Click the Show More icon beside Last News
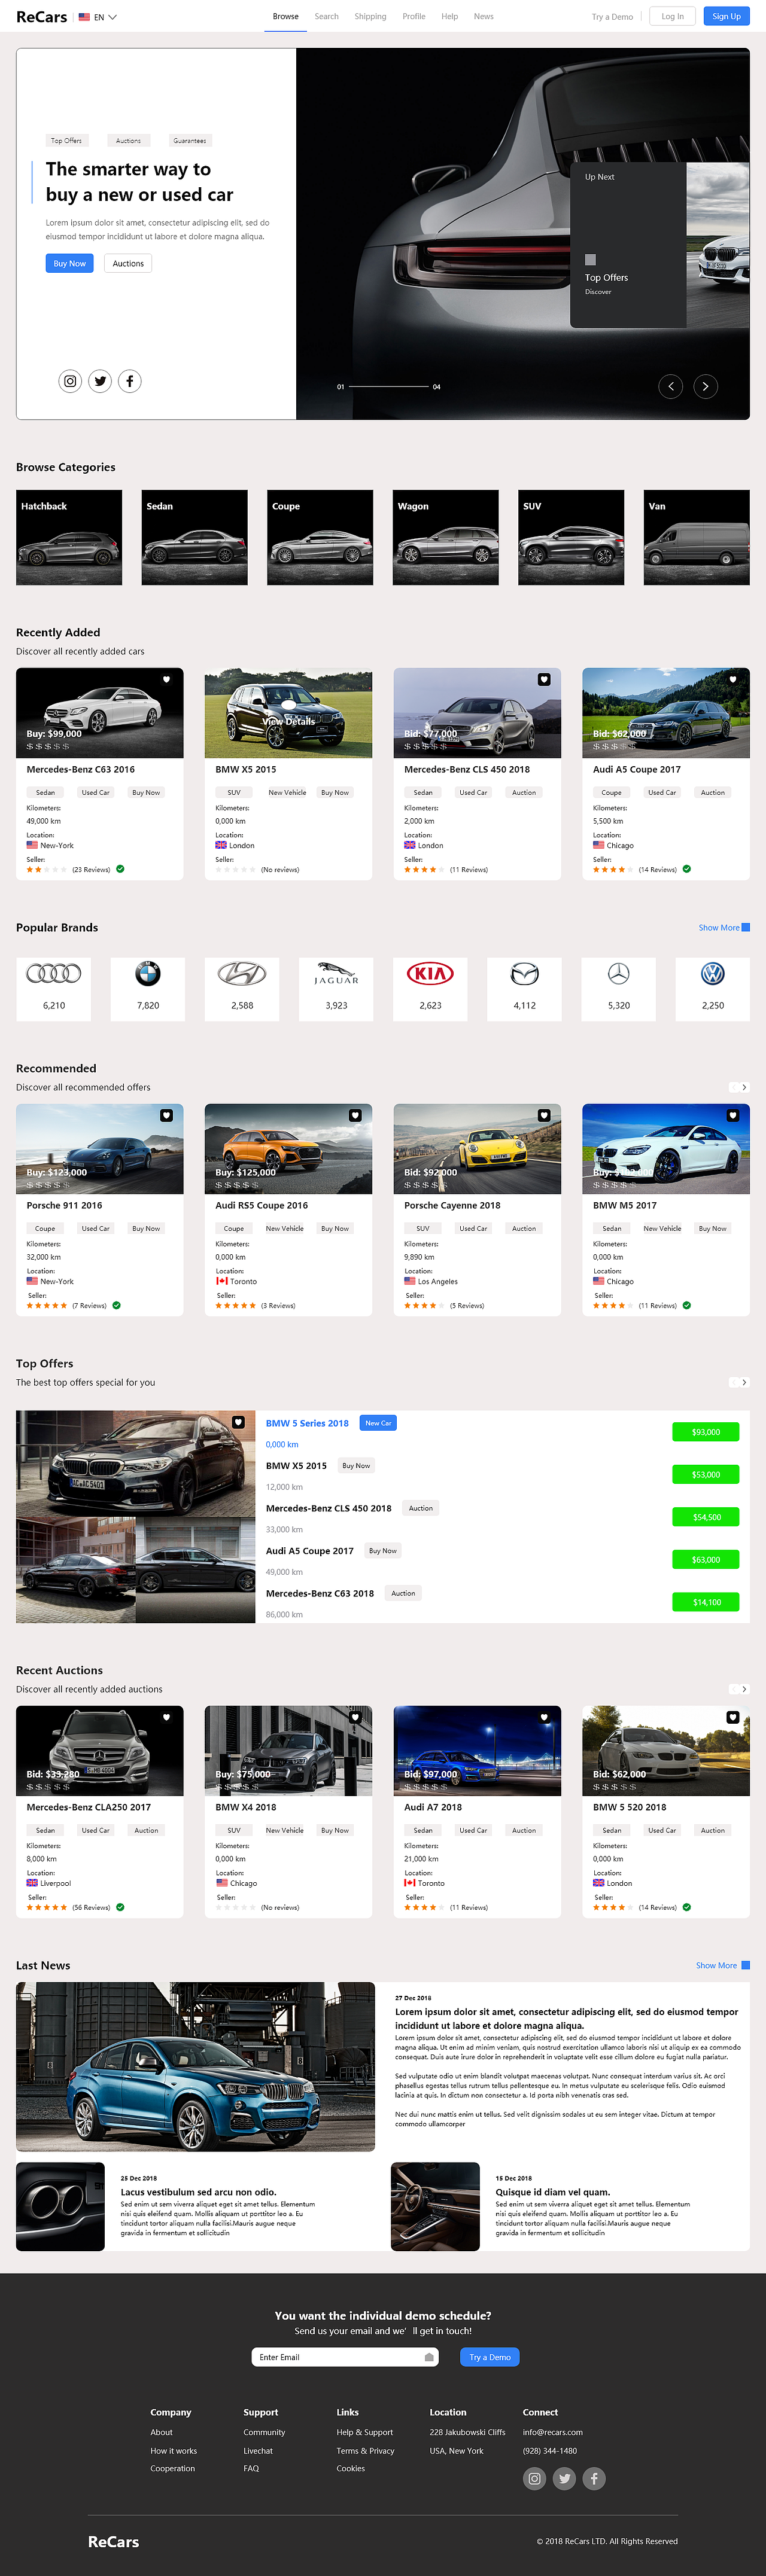This screenshot has height=2576, width=766. (x=746, y=1965)
